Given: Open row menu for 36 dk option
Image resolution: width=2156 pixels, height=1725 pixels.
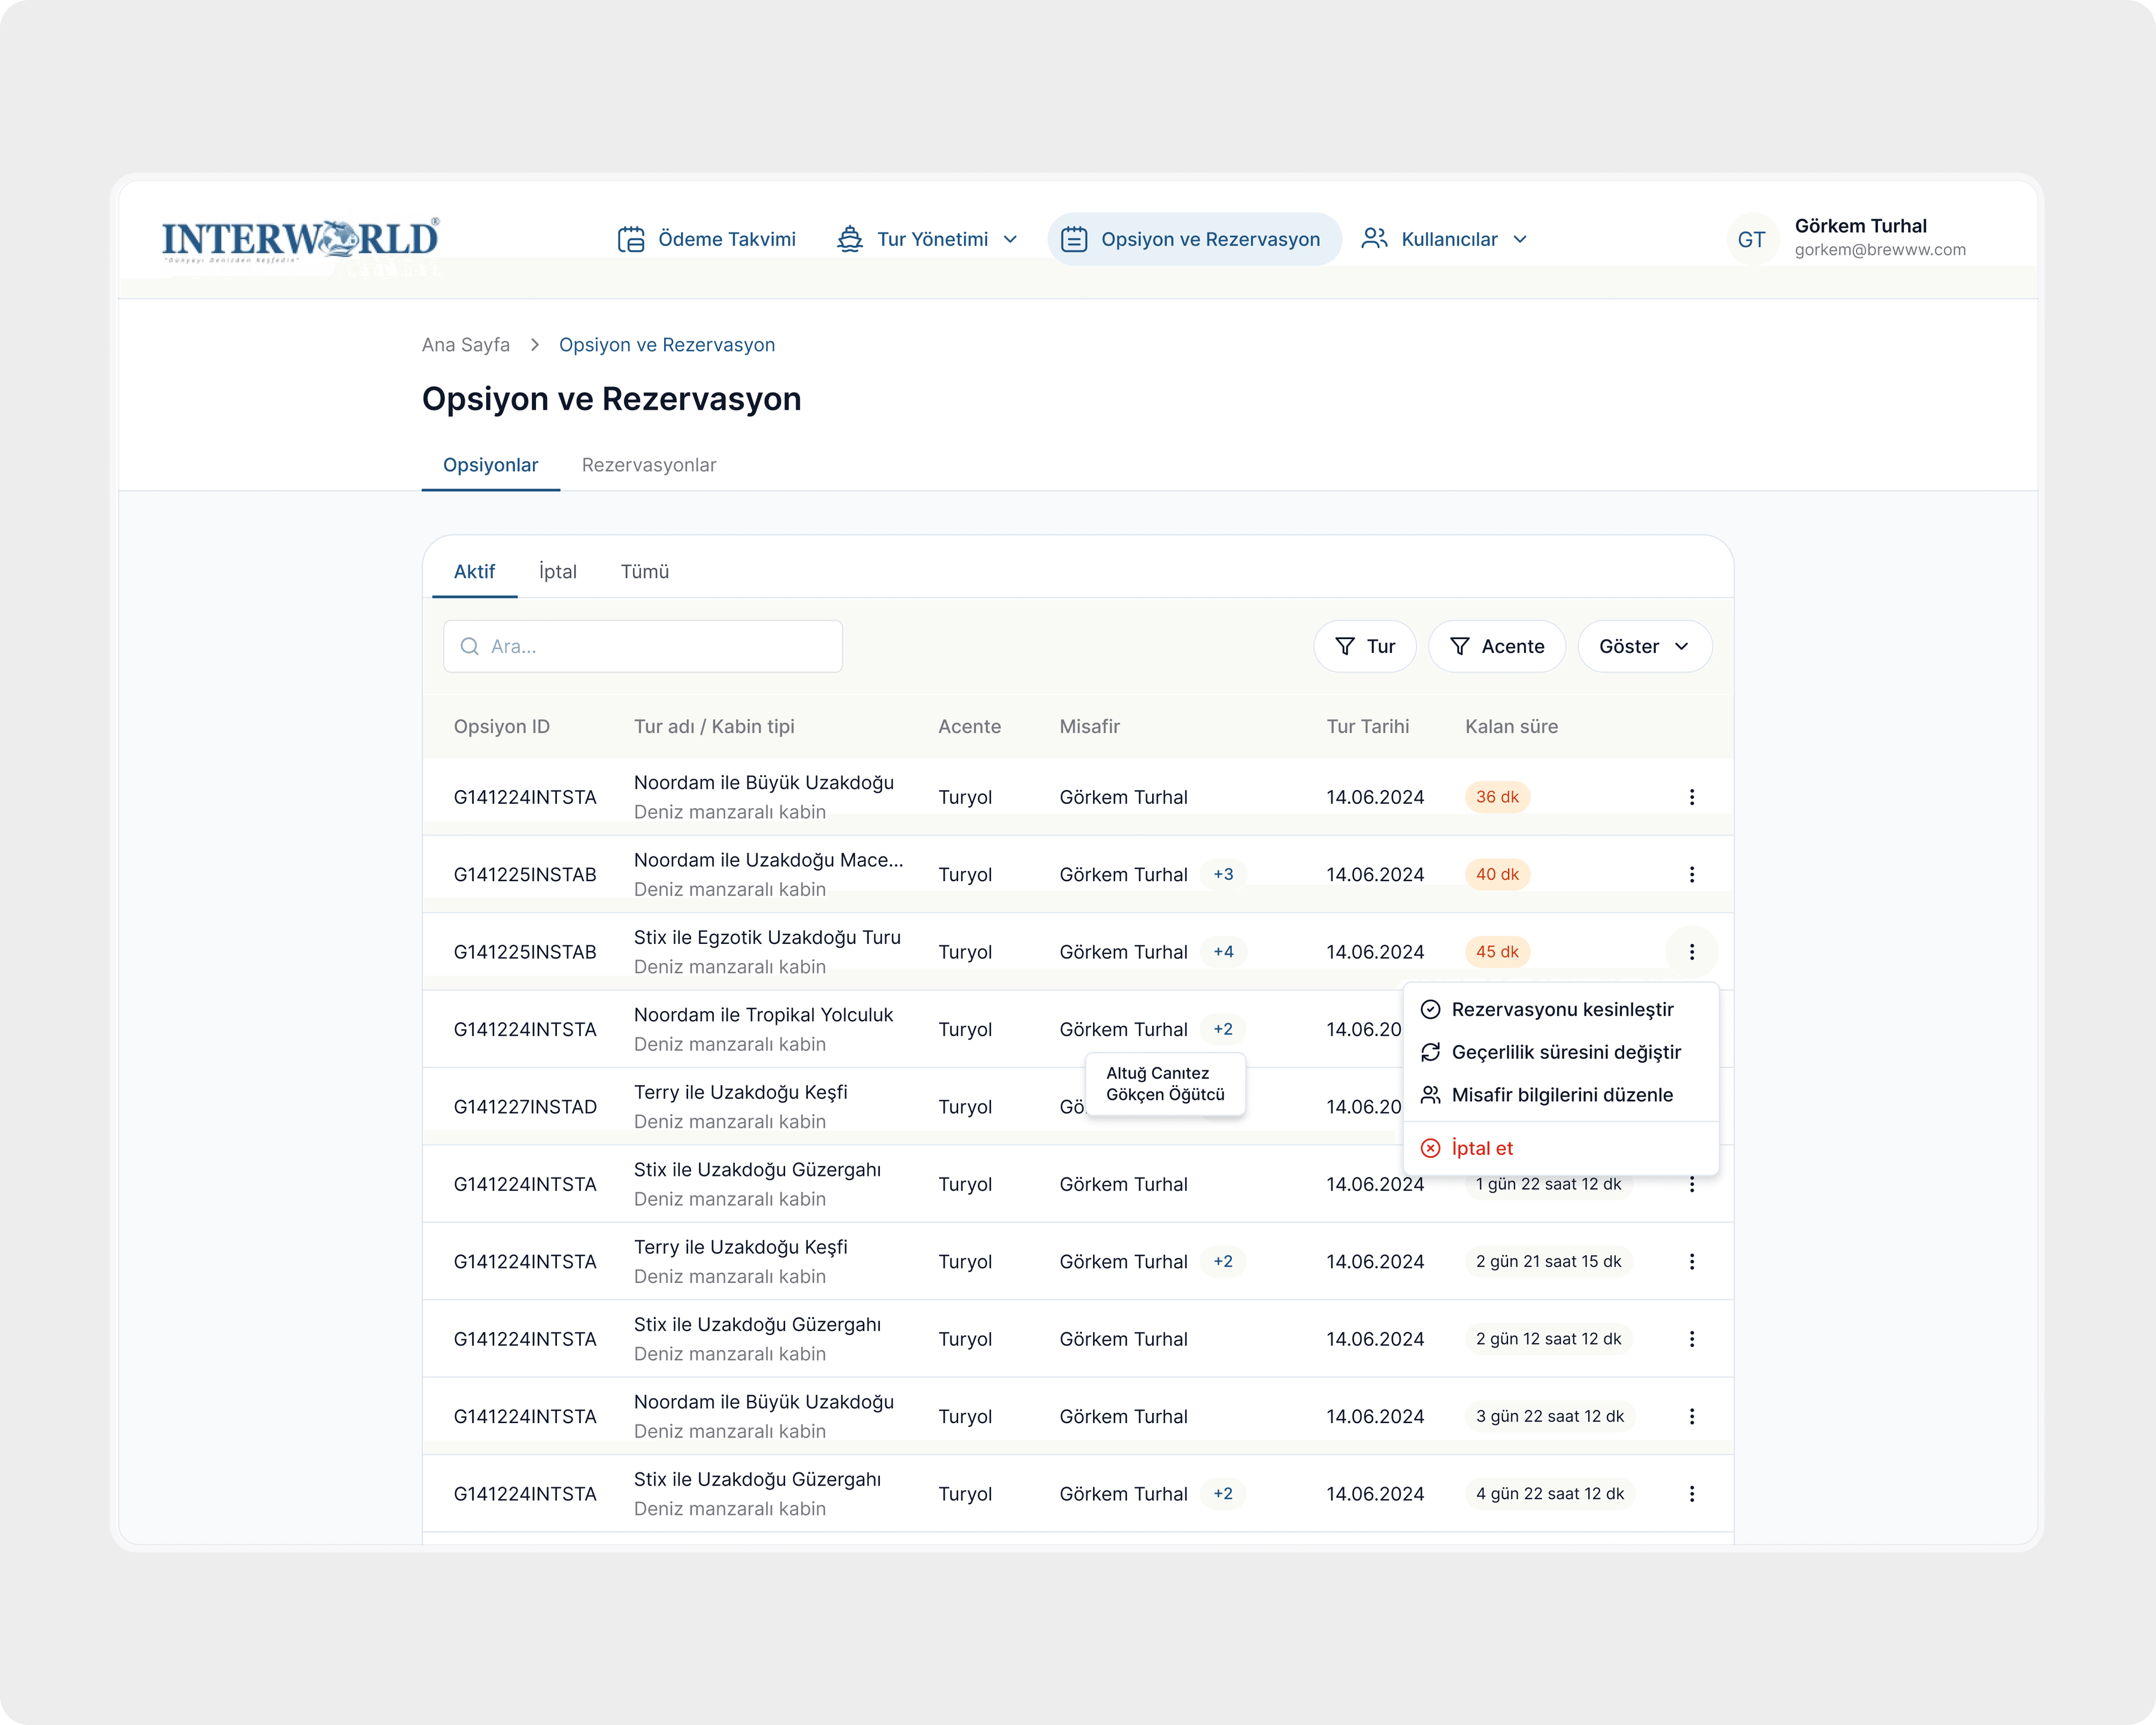Looking at the screenshot, I should click(1691, 797).
